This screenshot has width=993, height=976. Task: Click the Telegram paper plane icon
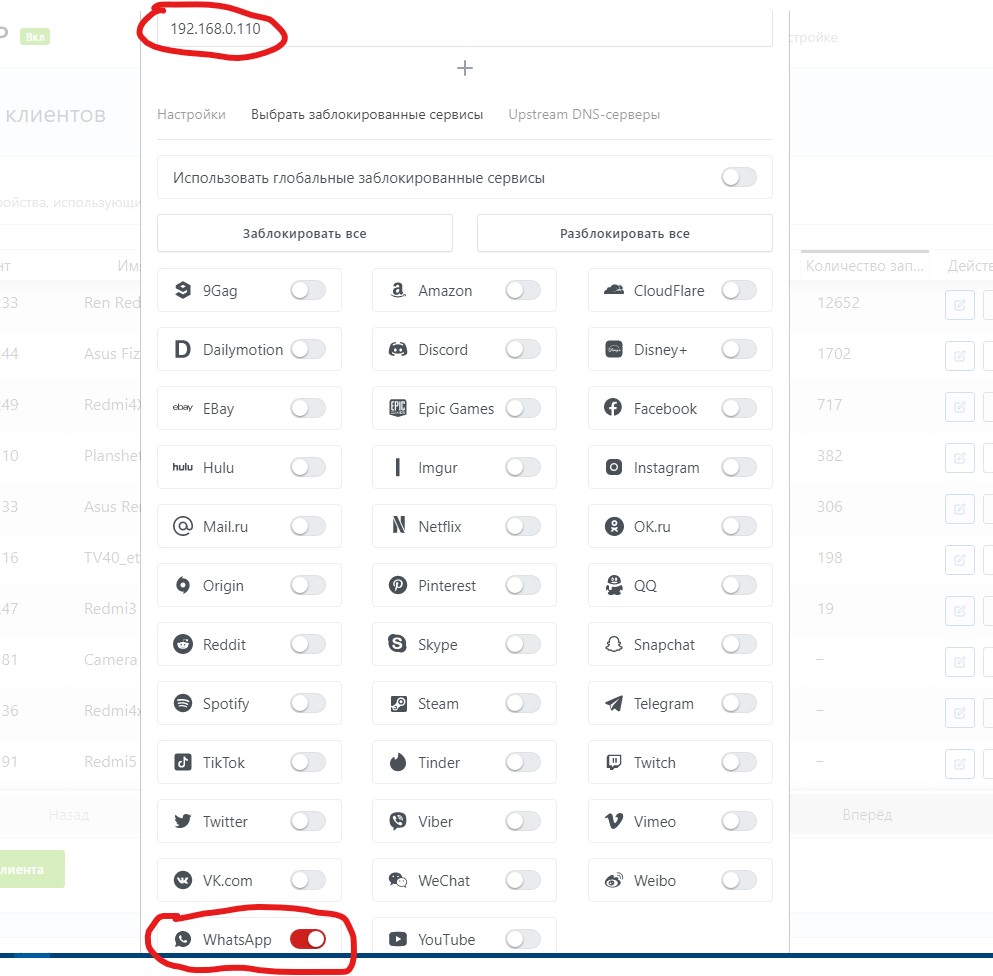pos(614,703)
